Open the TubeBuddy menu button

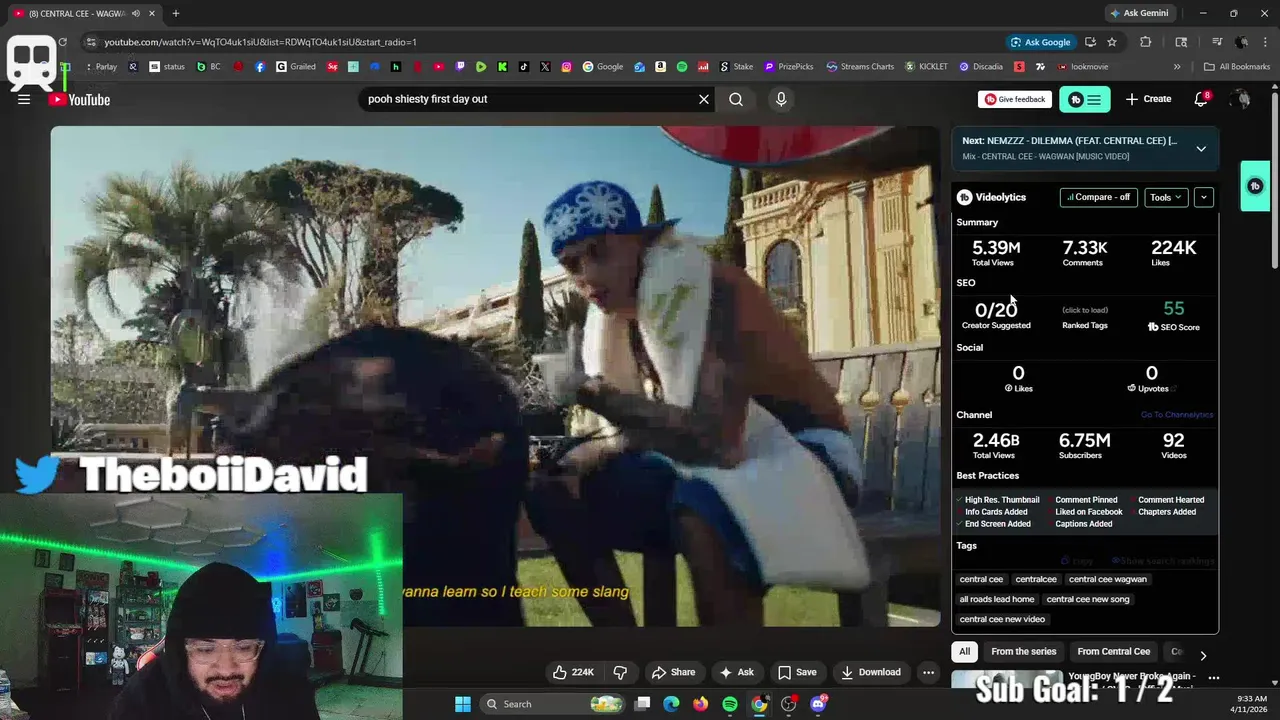1085,99
